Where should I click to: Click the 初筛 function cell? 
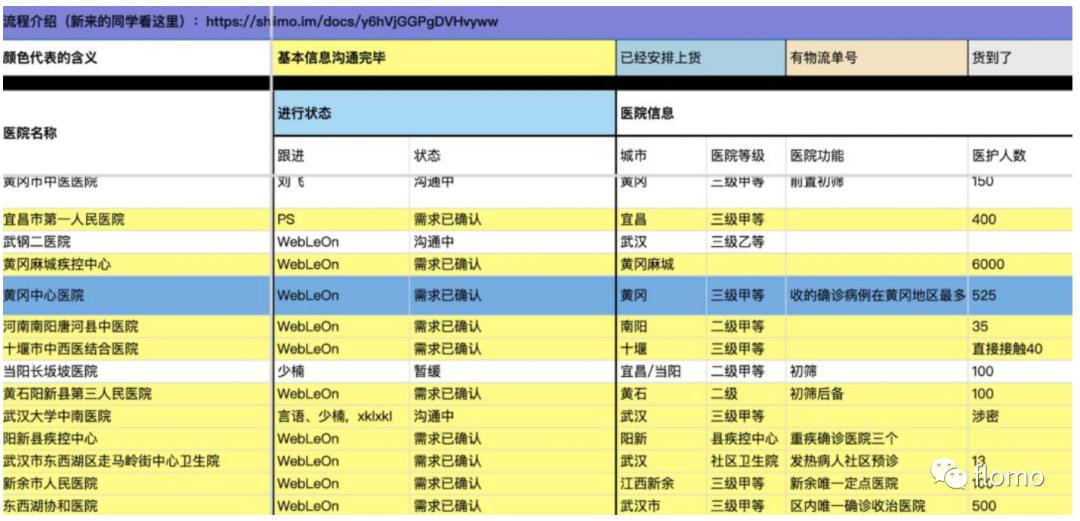(877, 371)
